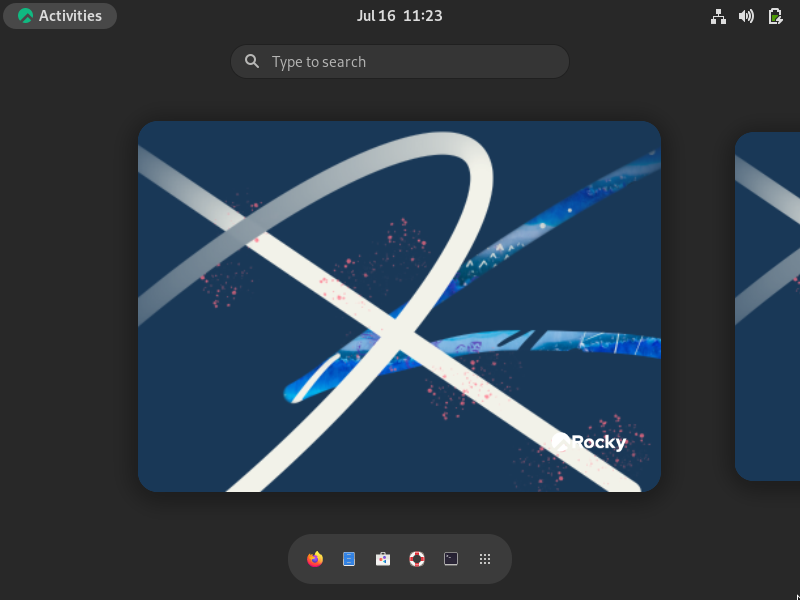This screenshot has width=800, height=600.
Task: Open the Activities overview button
Action: (x=60, y=16)
